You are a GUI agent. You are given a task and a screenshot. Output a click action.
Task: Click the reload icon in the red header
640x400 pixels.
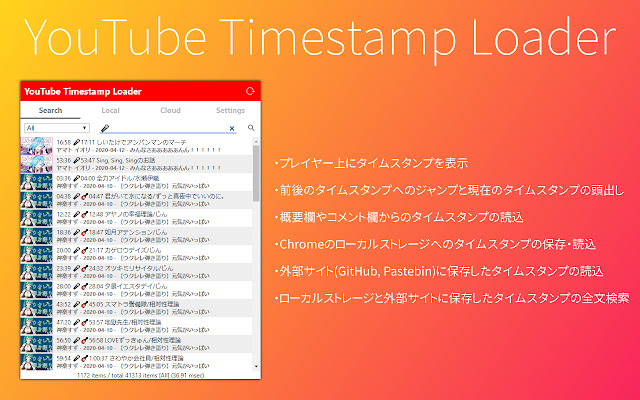[x=250, y=91]
